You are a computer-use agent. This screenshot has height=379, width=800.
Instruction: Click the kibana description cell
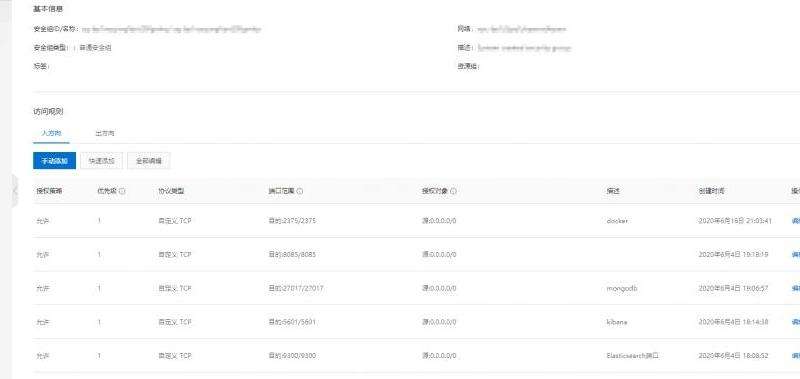(x=617, y=322)
